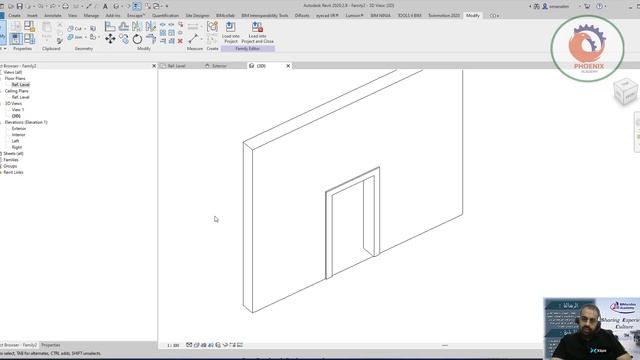Select the Move tool in Modify panel

(x=110, y=39)
